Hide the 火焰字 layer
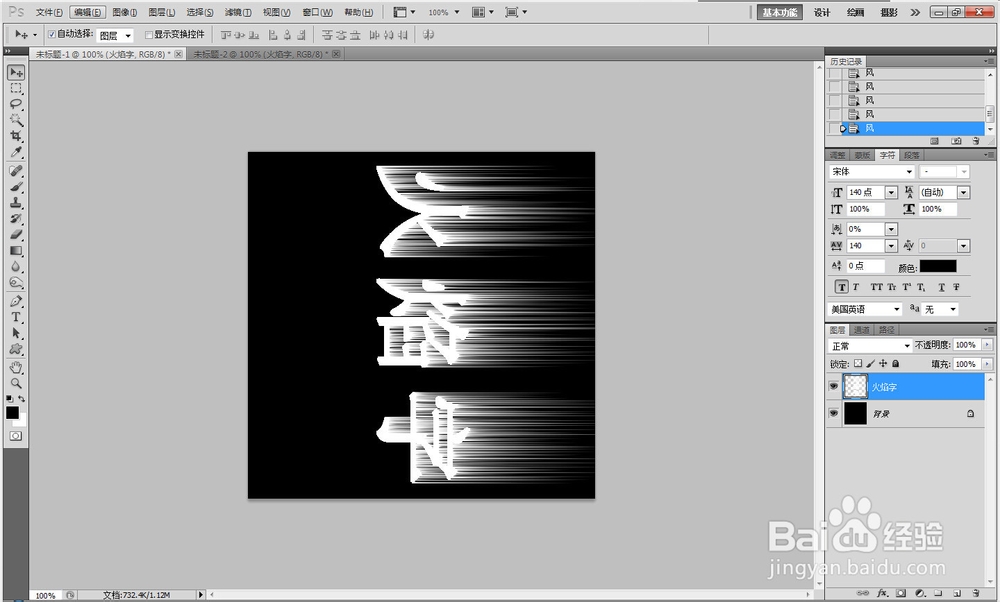The height and width of the screenshot is (602, 1000). click(x=834, y=386)
